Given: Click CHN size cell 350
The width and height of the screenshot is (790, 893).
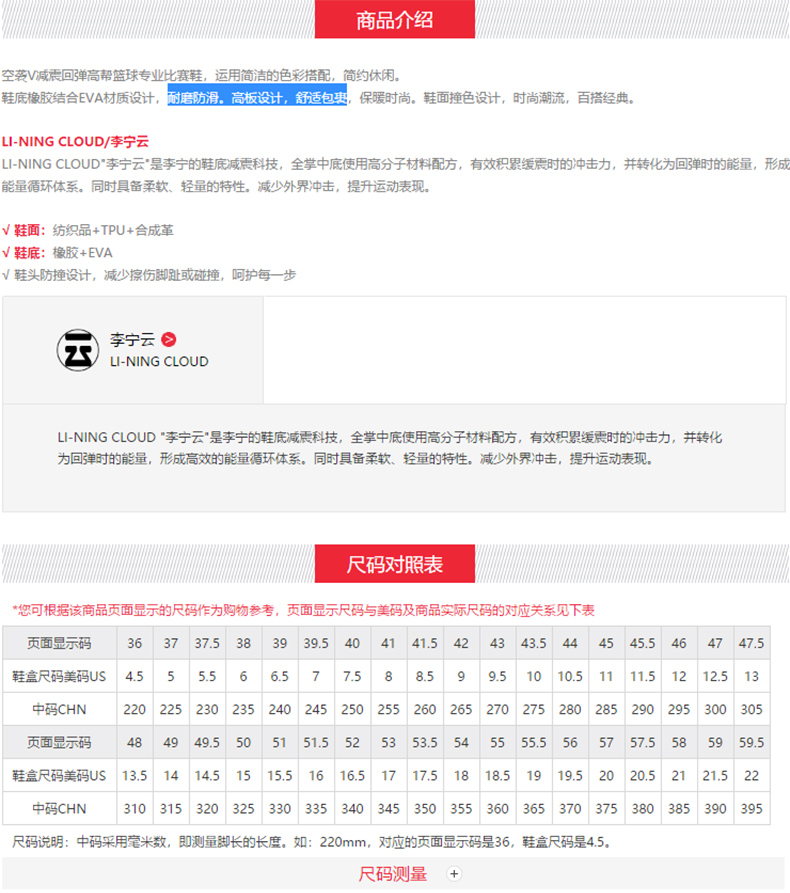Looking at the screenshot, I should 425,808.
